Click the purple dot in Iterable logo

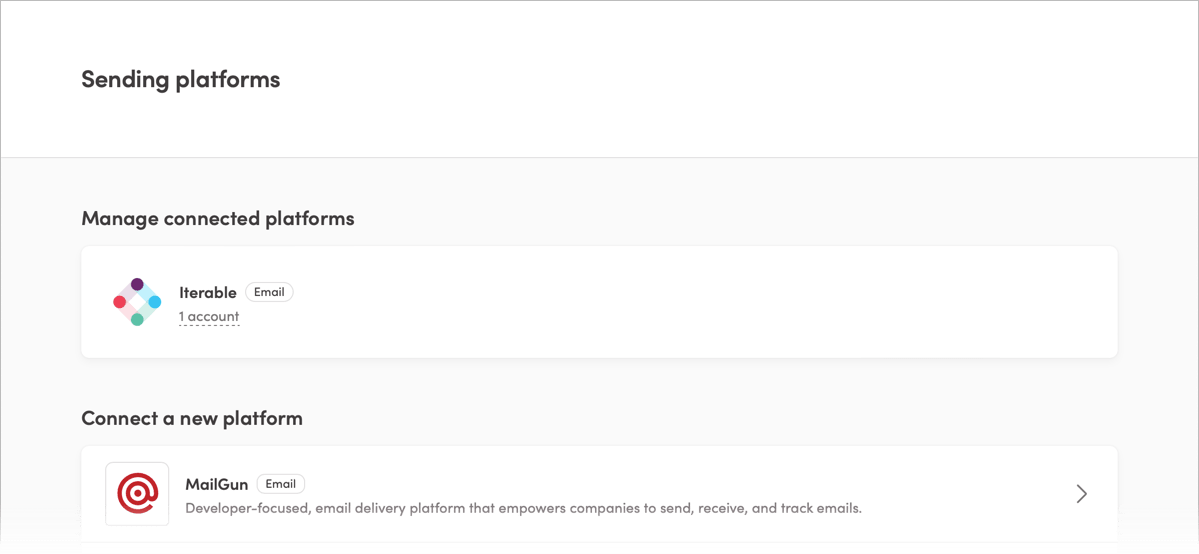(x=137, y=285)
